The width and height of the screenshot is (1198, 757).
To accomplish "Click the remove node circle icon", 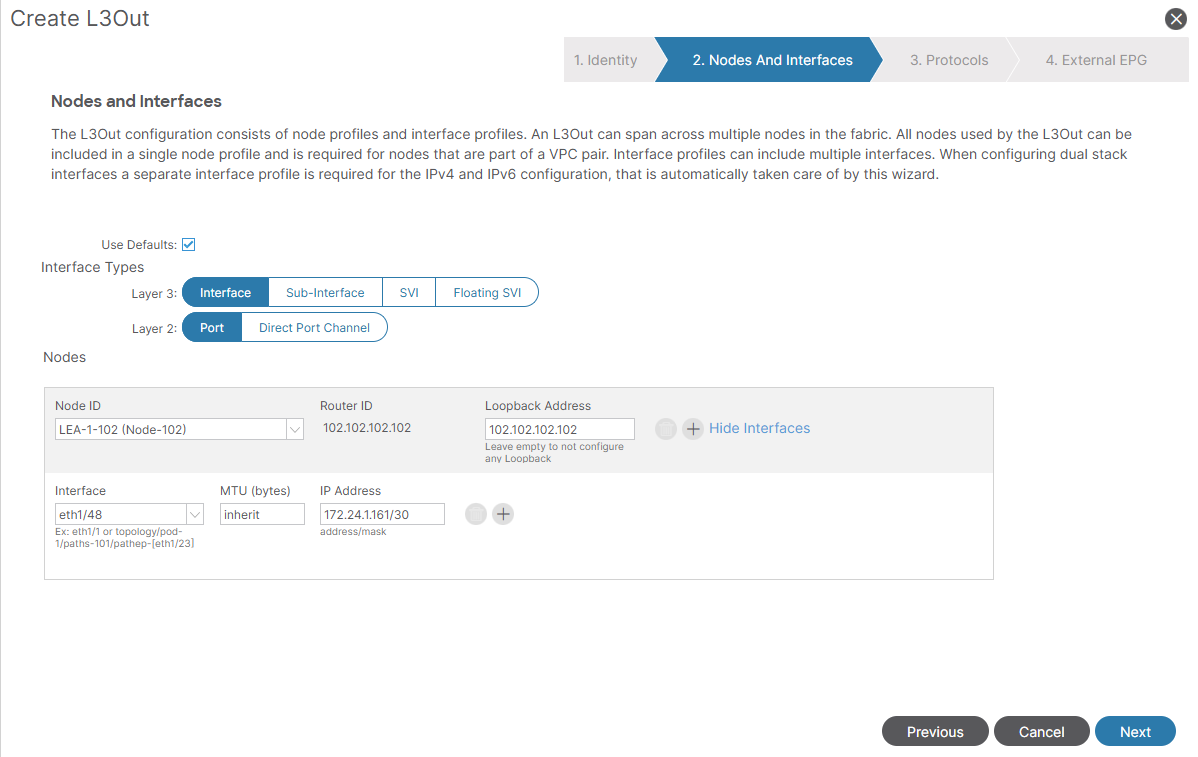I will tap(666, 429).
